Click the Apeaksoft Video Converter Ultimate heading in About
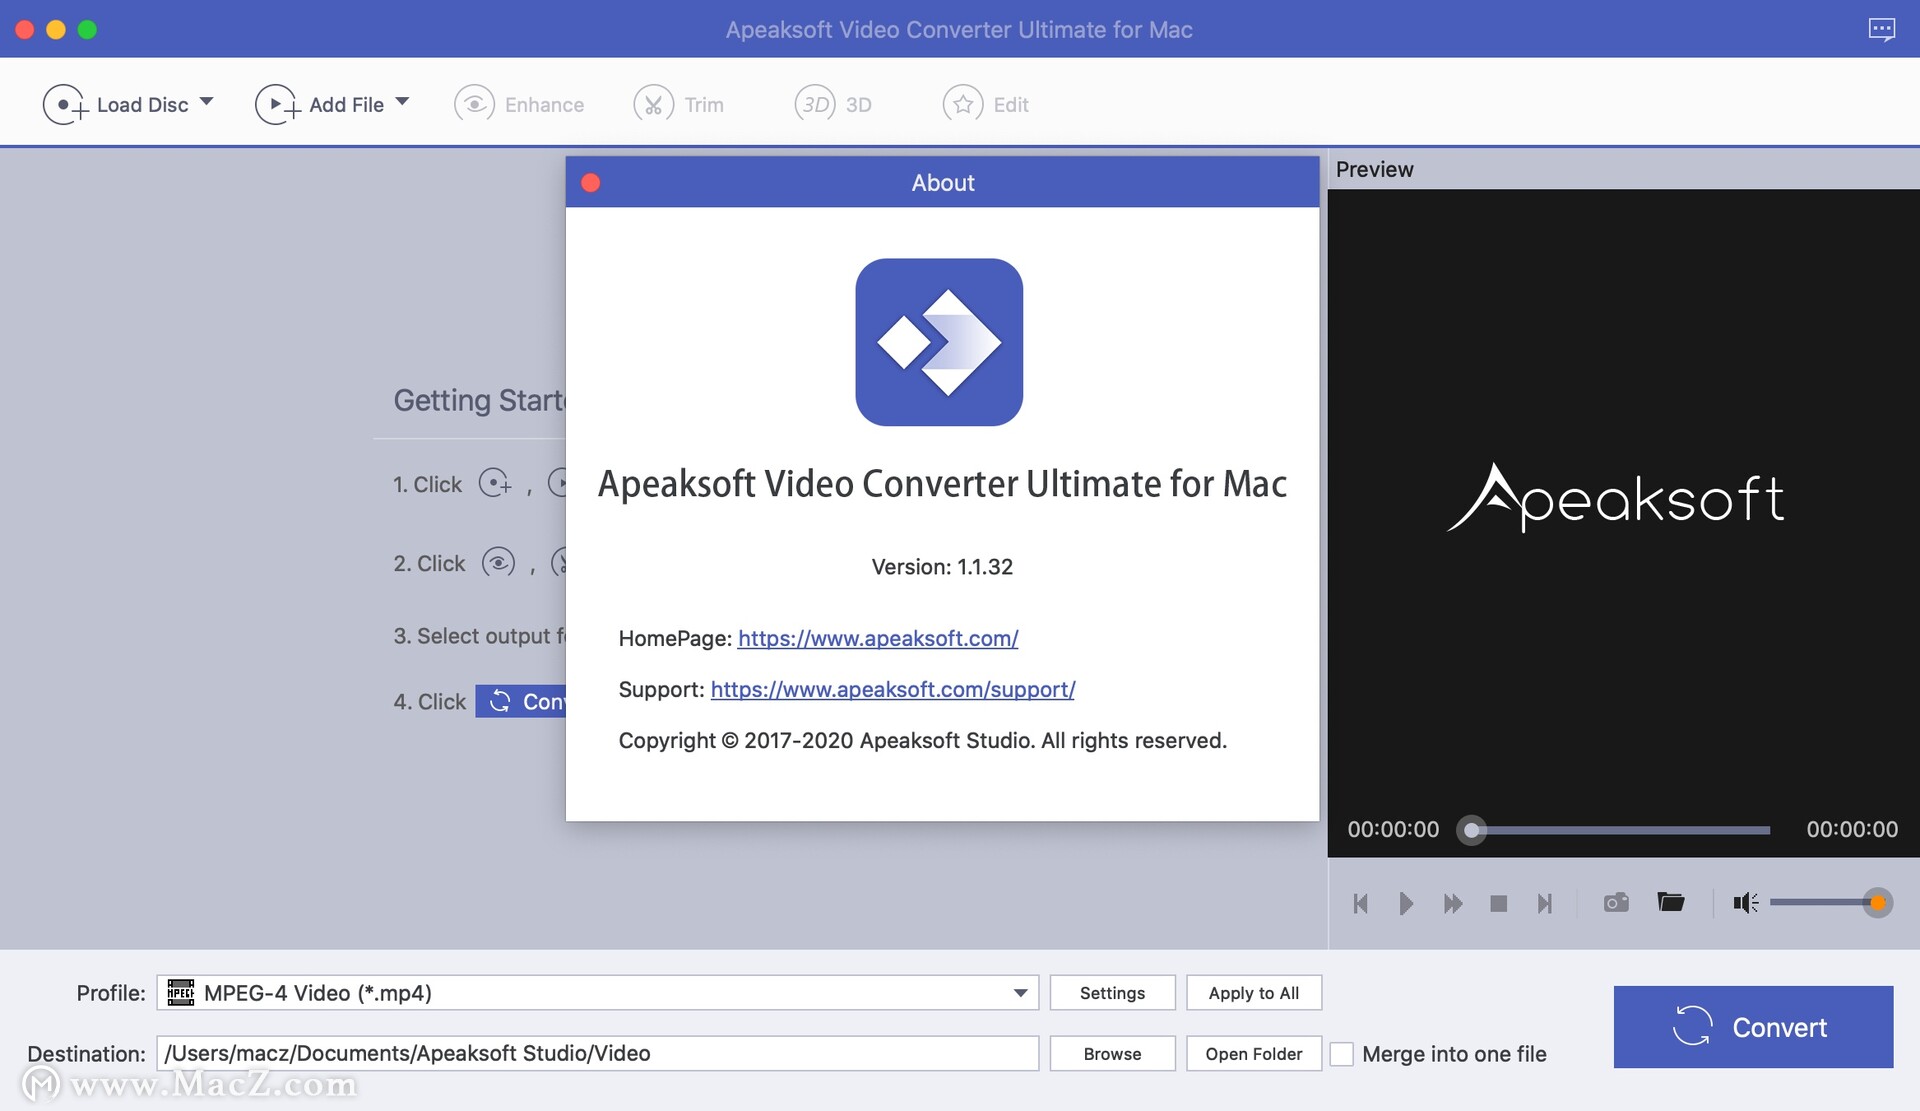This screenshot has height=1111, width=1920. pos(942,484)
